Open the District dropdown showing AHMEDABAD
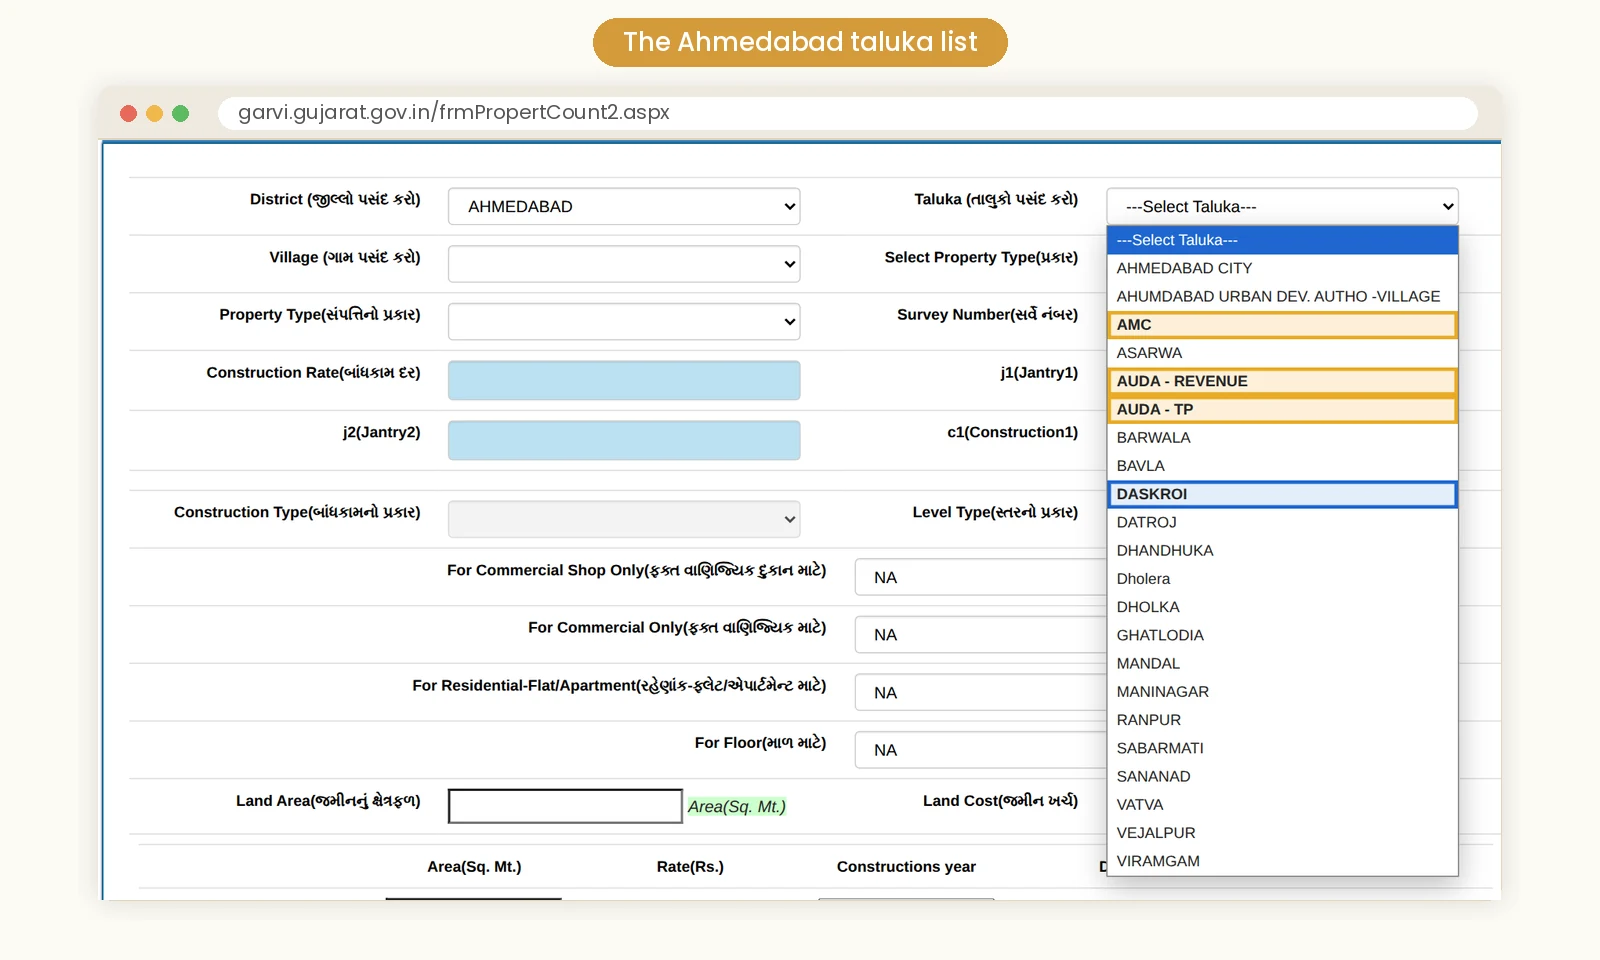 coord(624,207)
